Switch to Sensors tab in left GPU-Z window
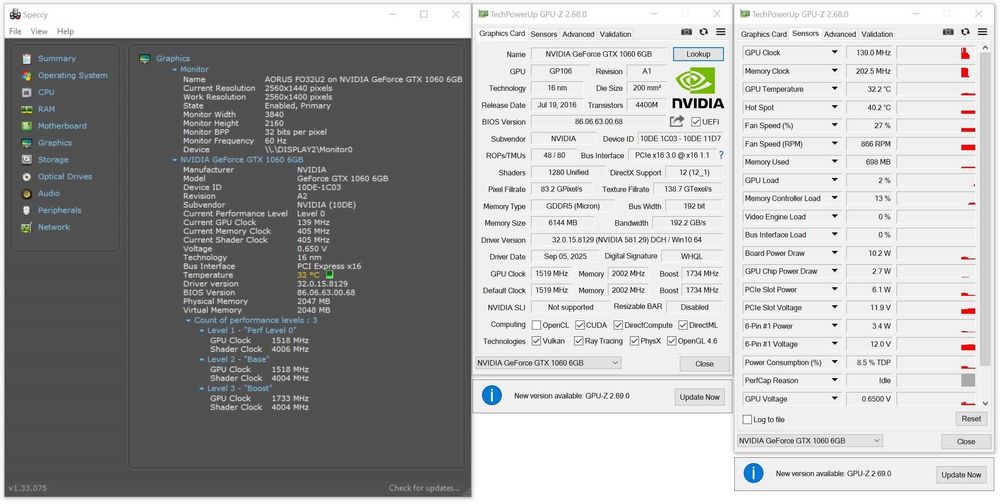Image resolution: width=1000 pixels, height=504 pixels. point(543,34)
